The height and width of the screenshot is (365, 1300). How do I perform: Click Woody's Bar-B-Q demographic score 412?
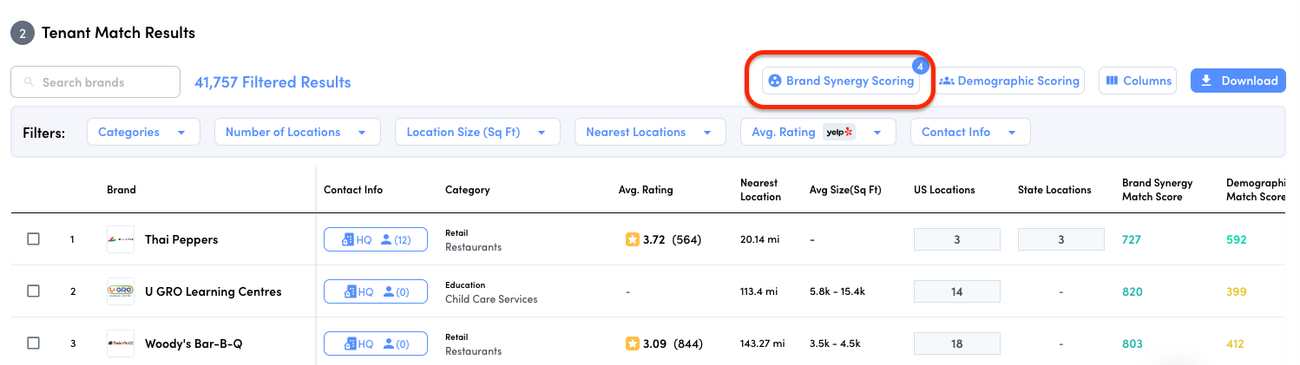pos(1236,344)
